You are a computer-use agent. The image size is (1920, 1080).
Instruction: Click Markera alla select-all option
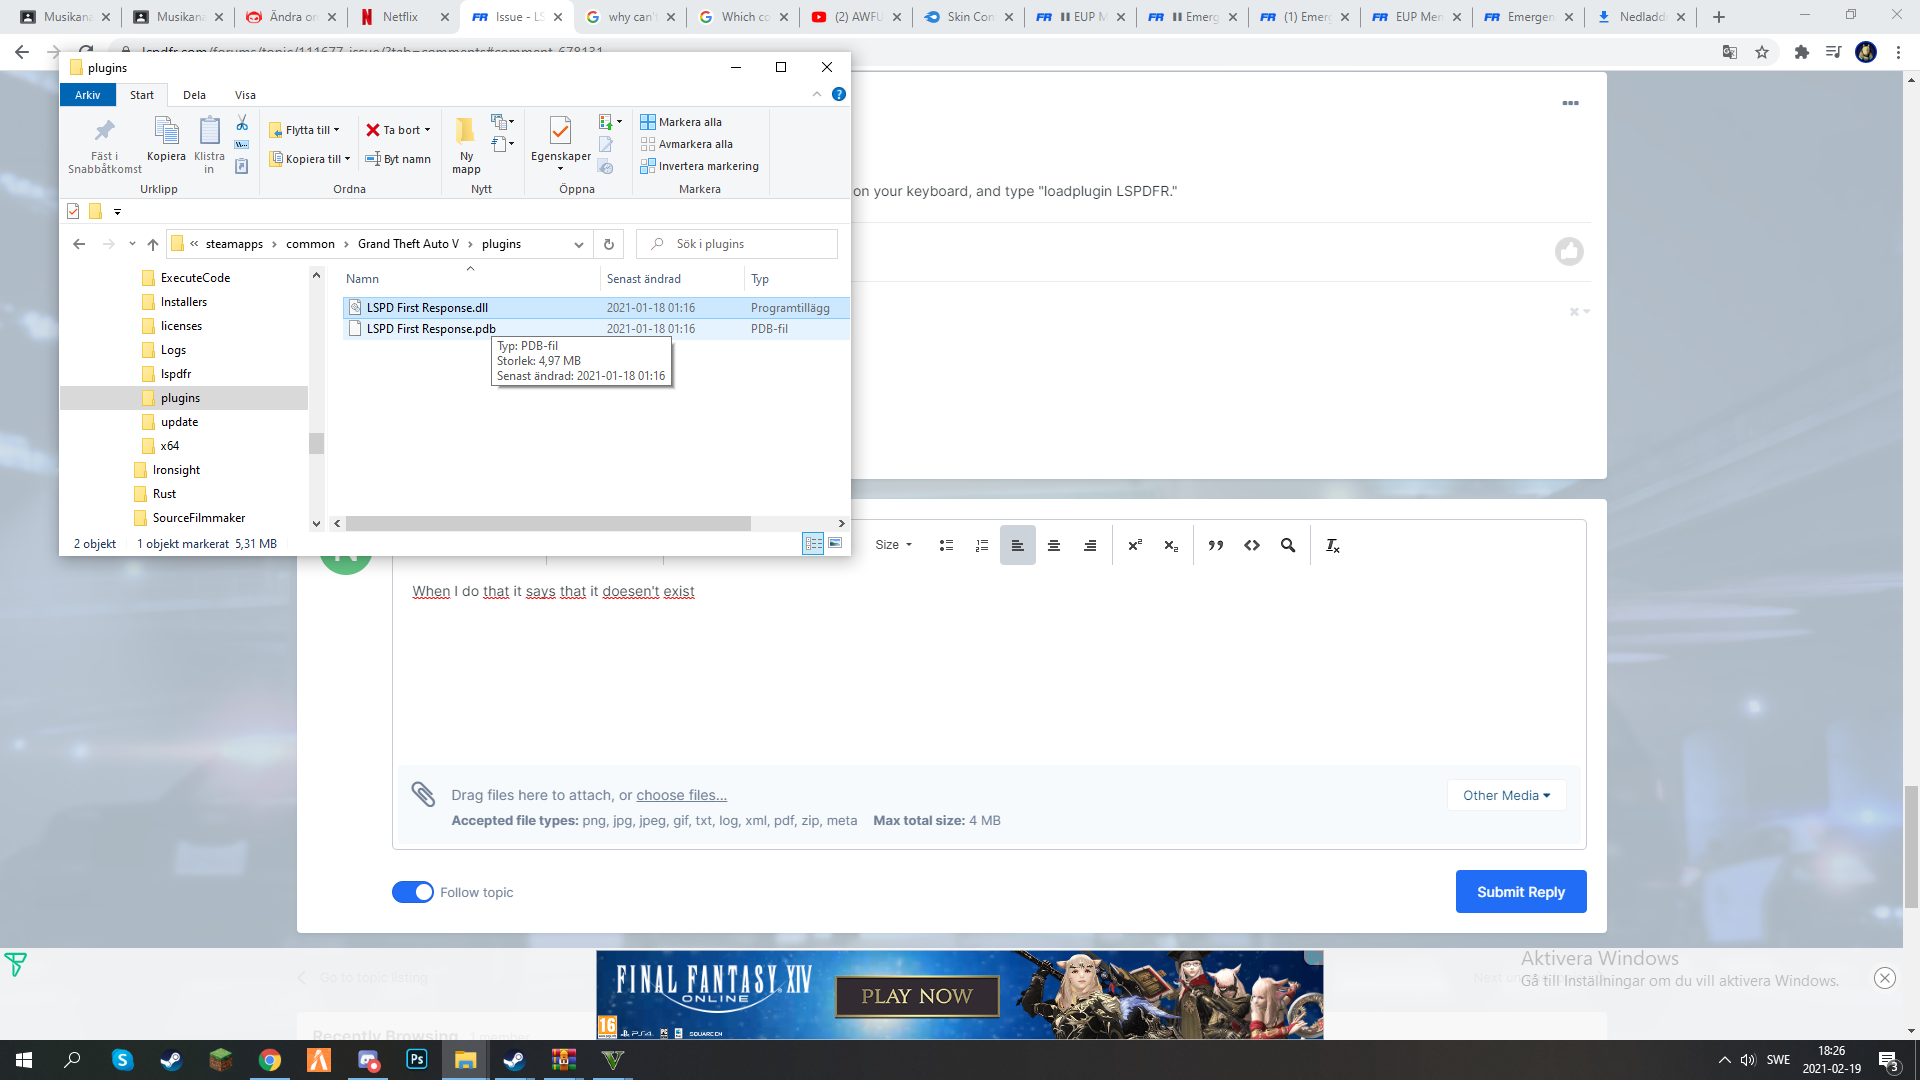688,122
